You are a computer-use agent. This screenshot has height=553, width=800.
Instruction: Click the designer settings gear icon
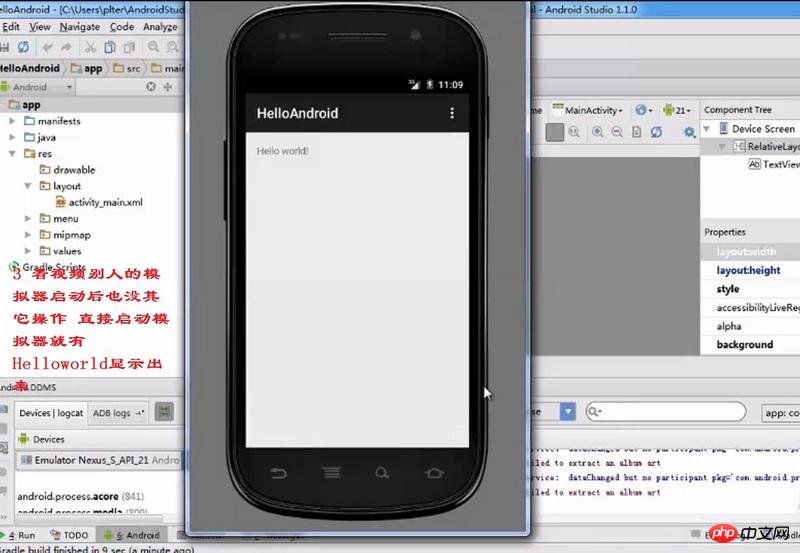tap(689, 132)
